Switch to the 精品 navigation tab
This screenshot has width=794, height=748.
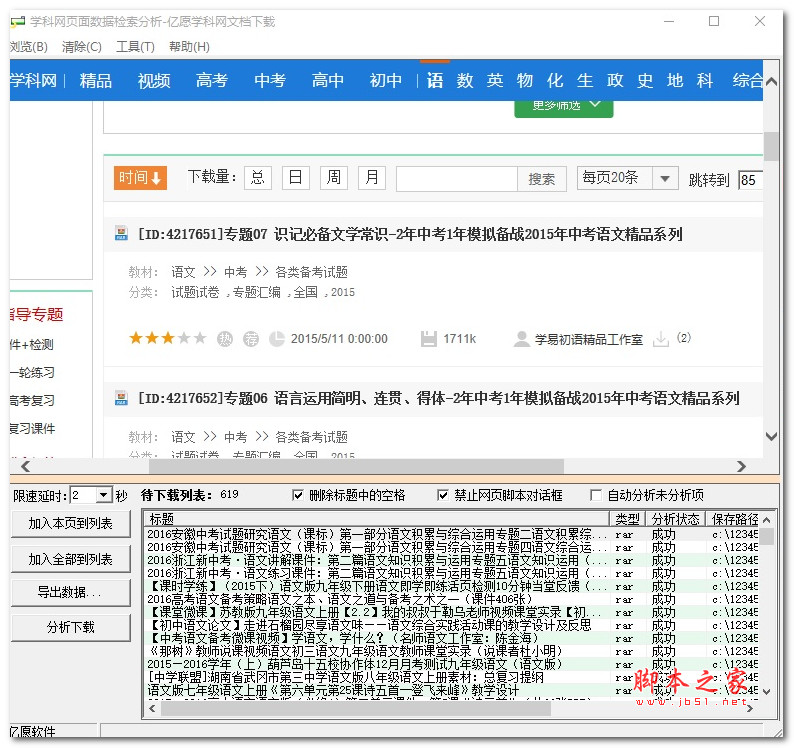(96, 81)
